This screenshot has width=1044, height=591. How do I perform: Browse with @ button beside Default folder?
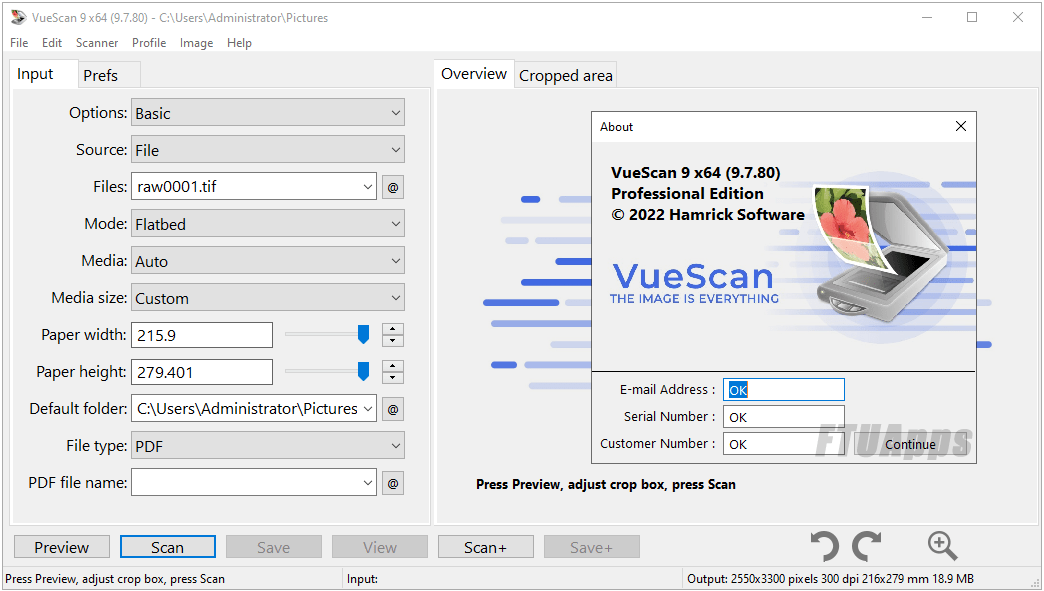pyautogui.click(x=393, y=409)
